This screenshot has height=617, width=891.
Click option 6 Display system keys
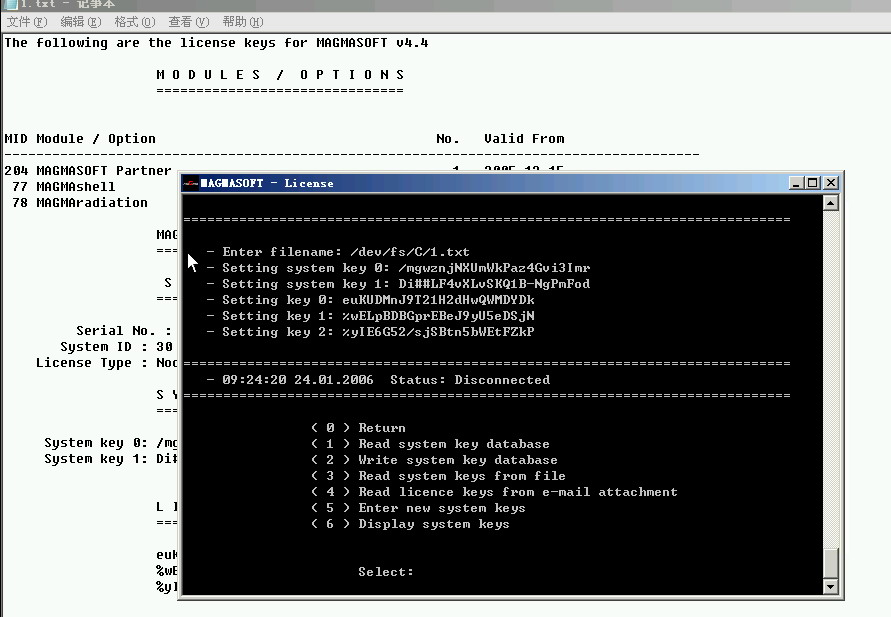(x=410, y=523)
